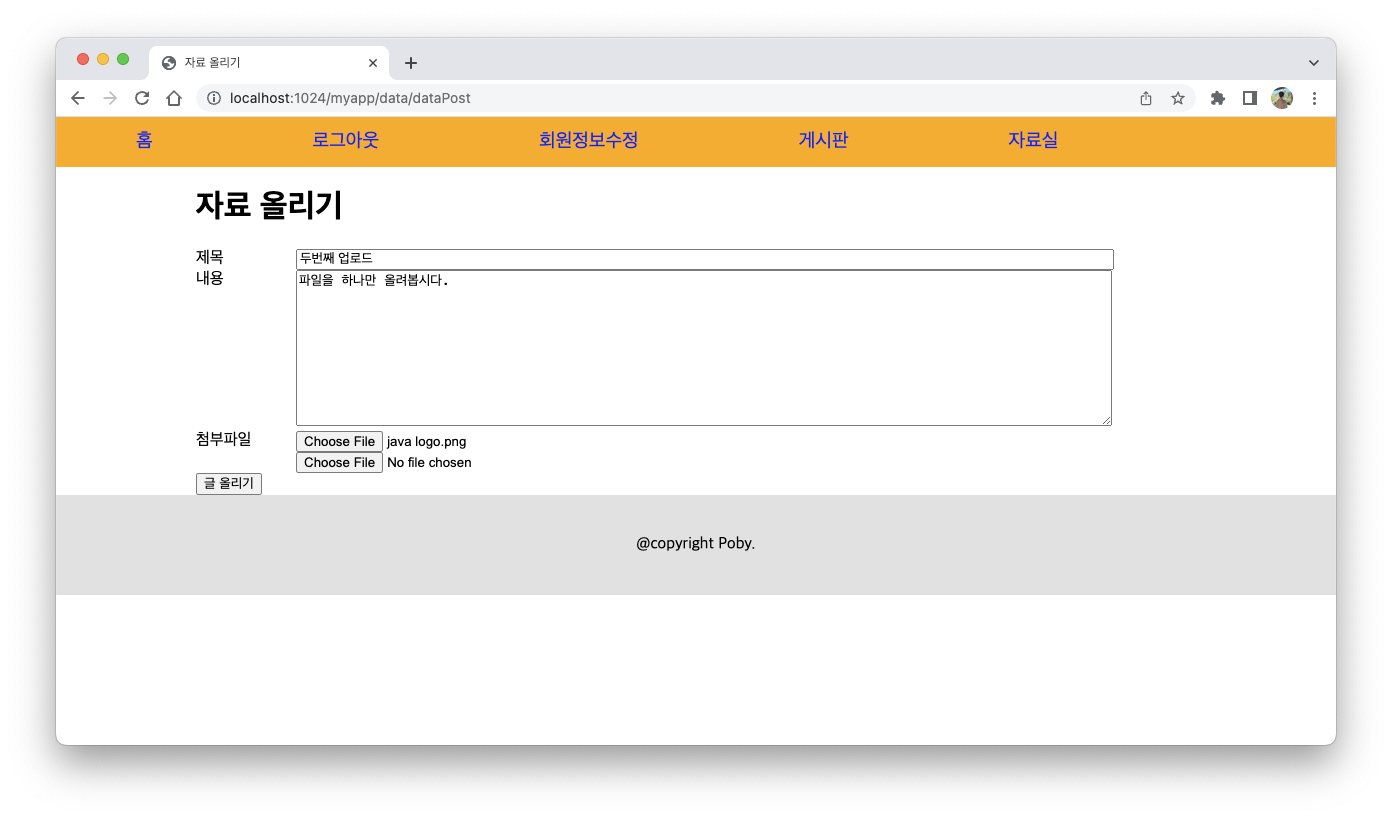The image size is (1392, 819).
Task: Open the browser home page icon
Action: coord(174,98)
